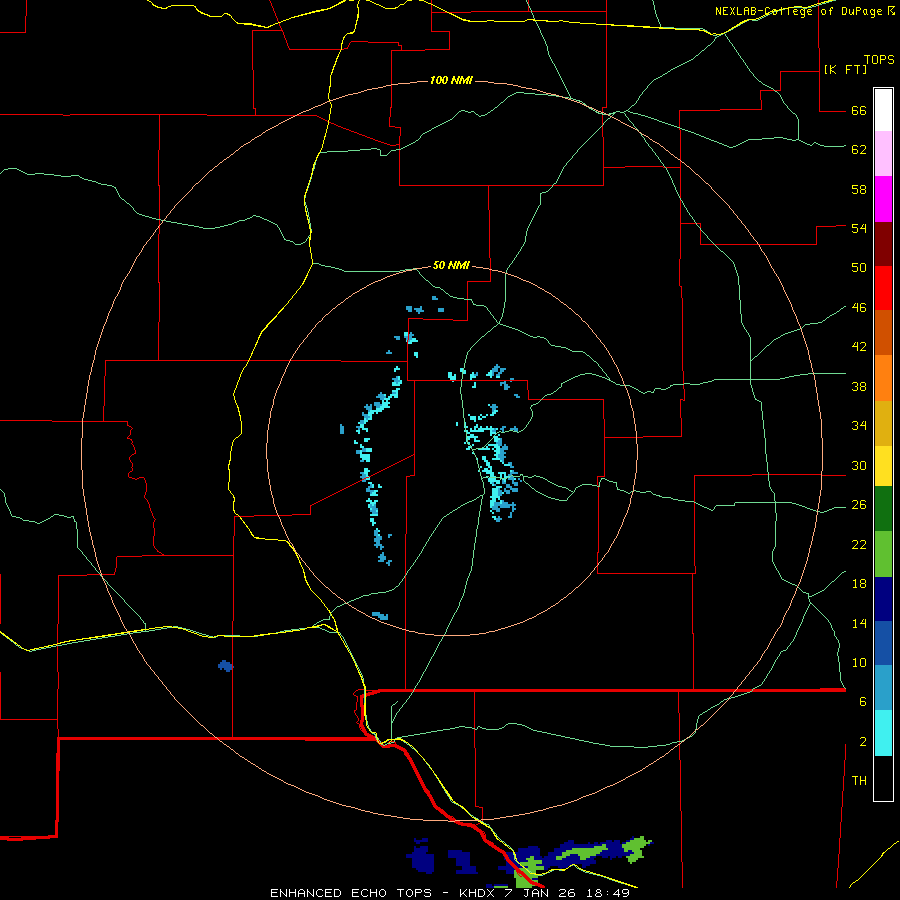Click the dark green legend swatch
Viewport: 900px width, 900px height.
(883, 508)
